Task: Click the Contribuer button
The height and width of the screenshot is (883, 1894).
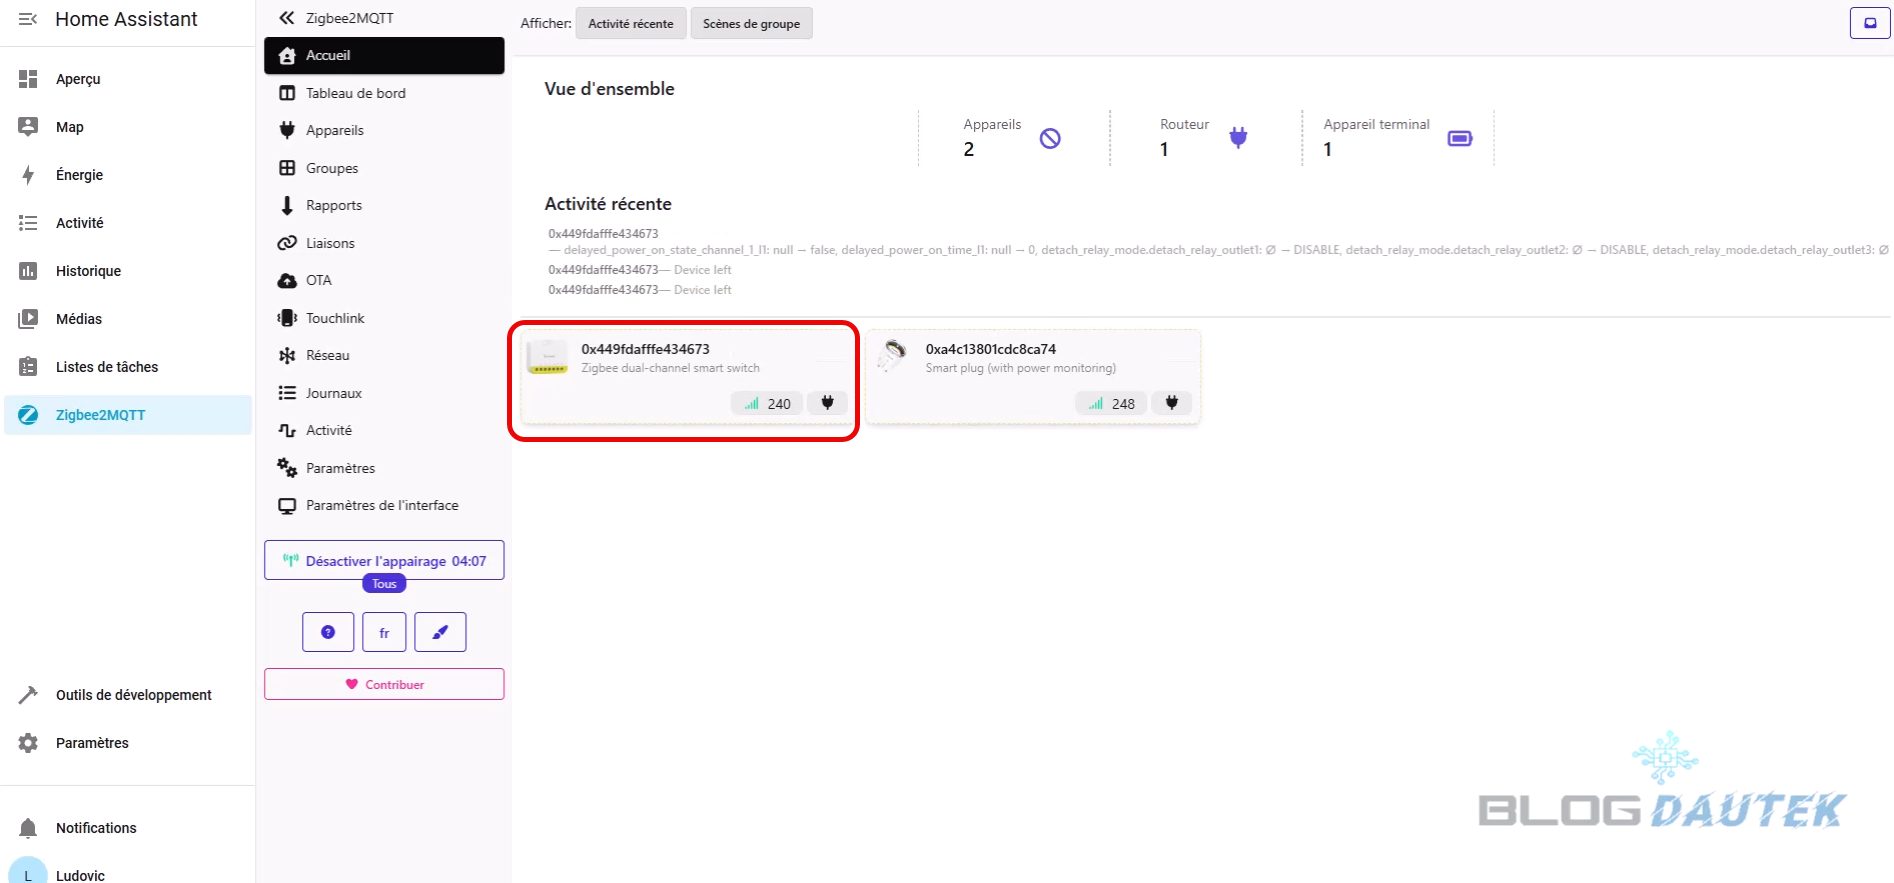Action: 384,685
